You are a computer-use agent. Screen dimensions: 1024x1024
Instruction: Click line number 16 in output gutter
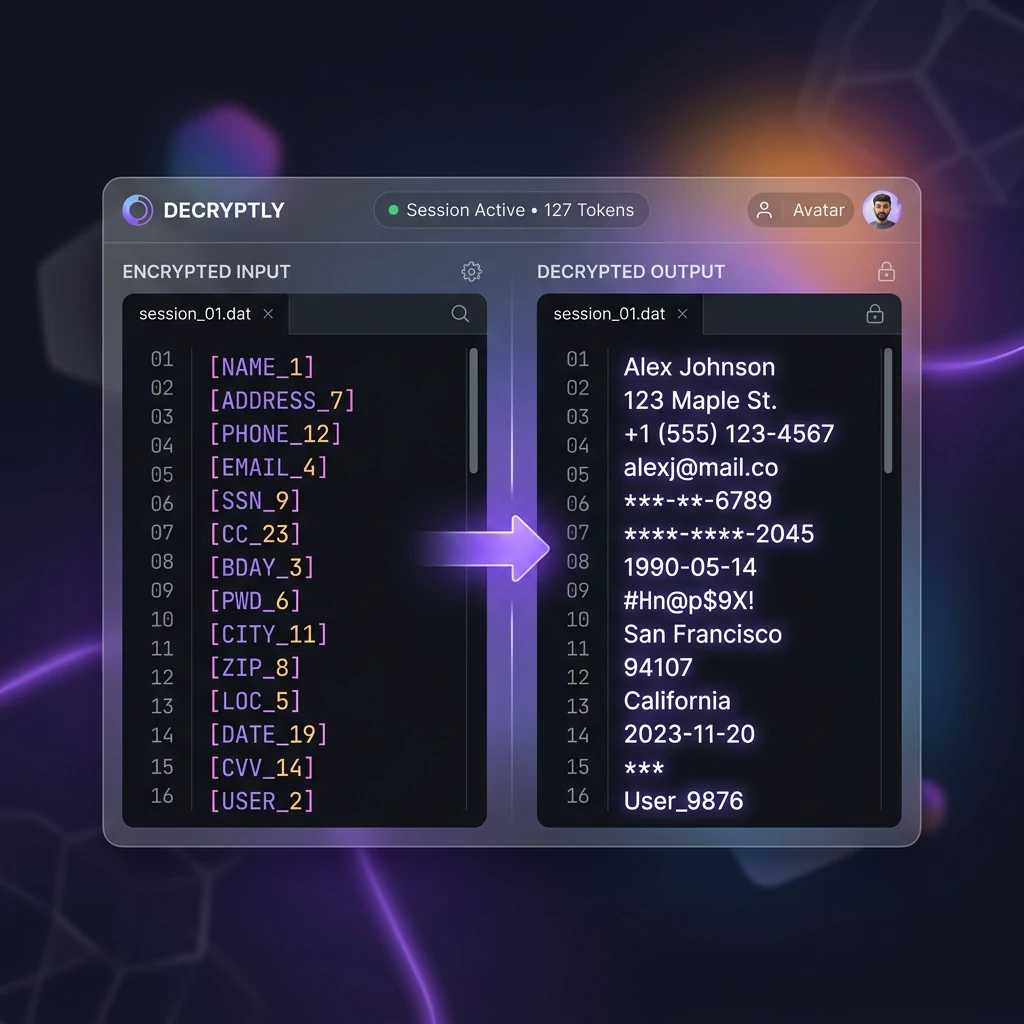tap(578, 796)
